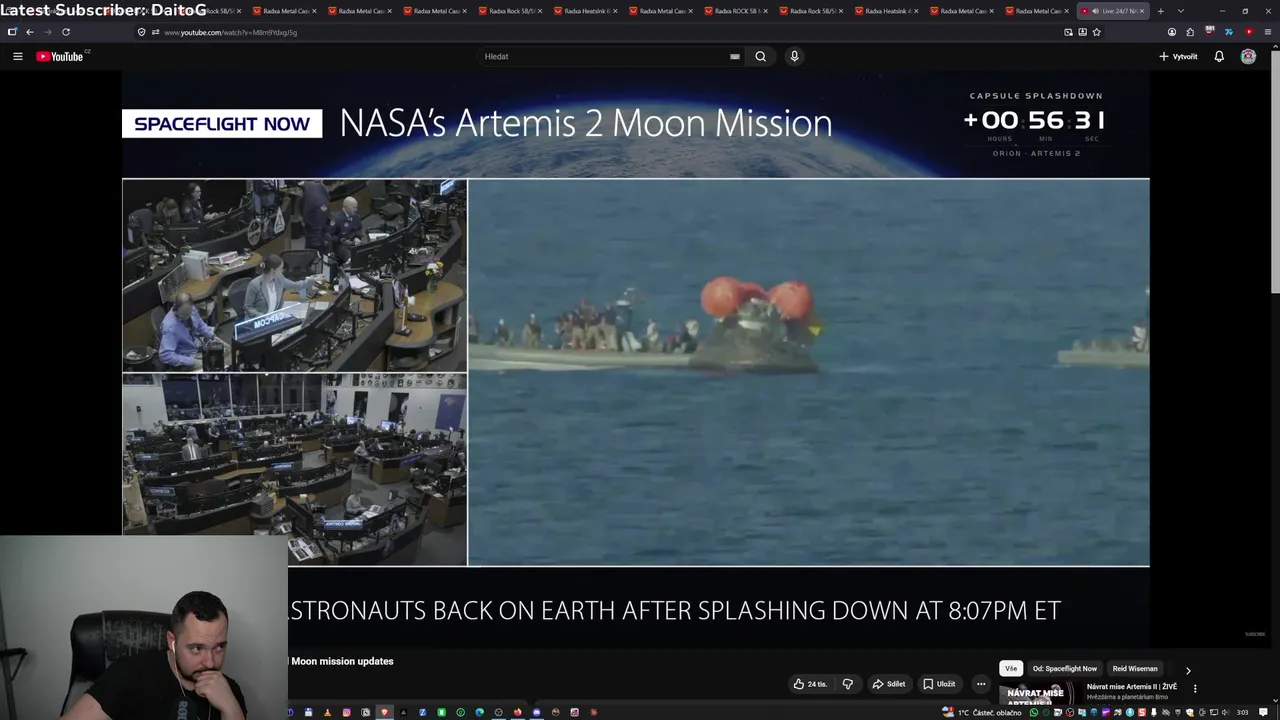This screenshot has width=1280, height=720.
Task: Open a new browser tab with plus
Action: 1160,11
